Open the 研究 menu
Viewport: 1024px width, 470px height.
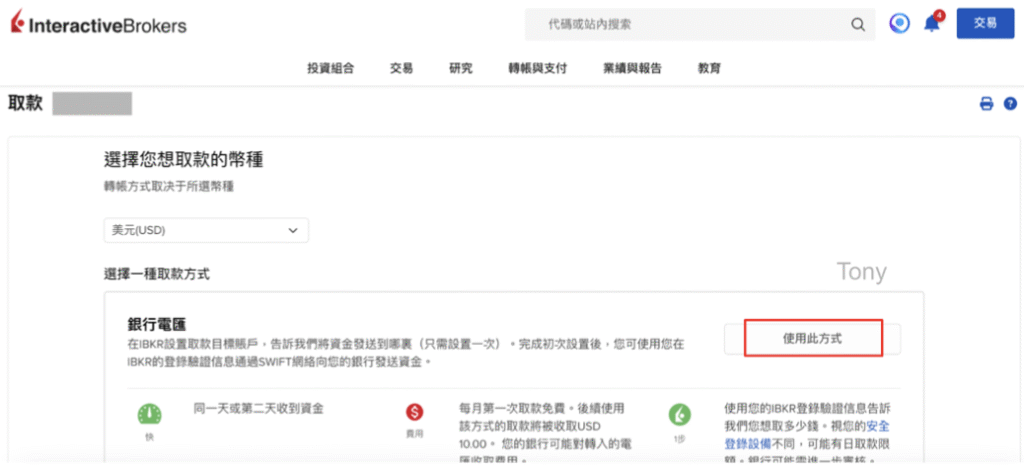click(x=461, y=68)
